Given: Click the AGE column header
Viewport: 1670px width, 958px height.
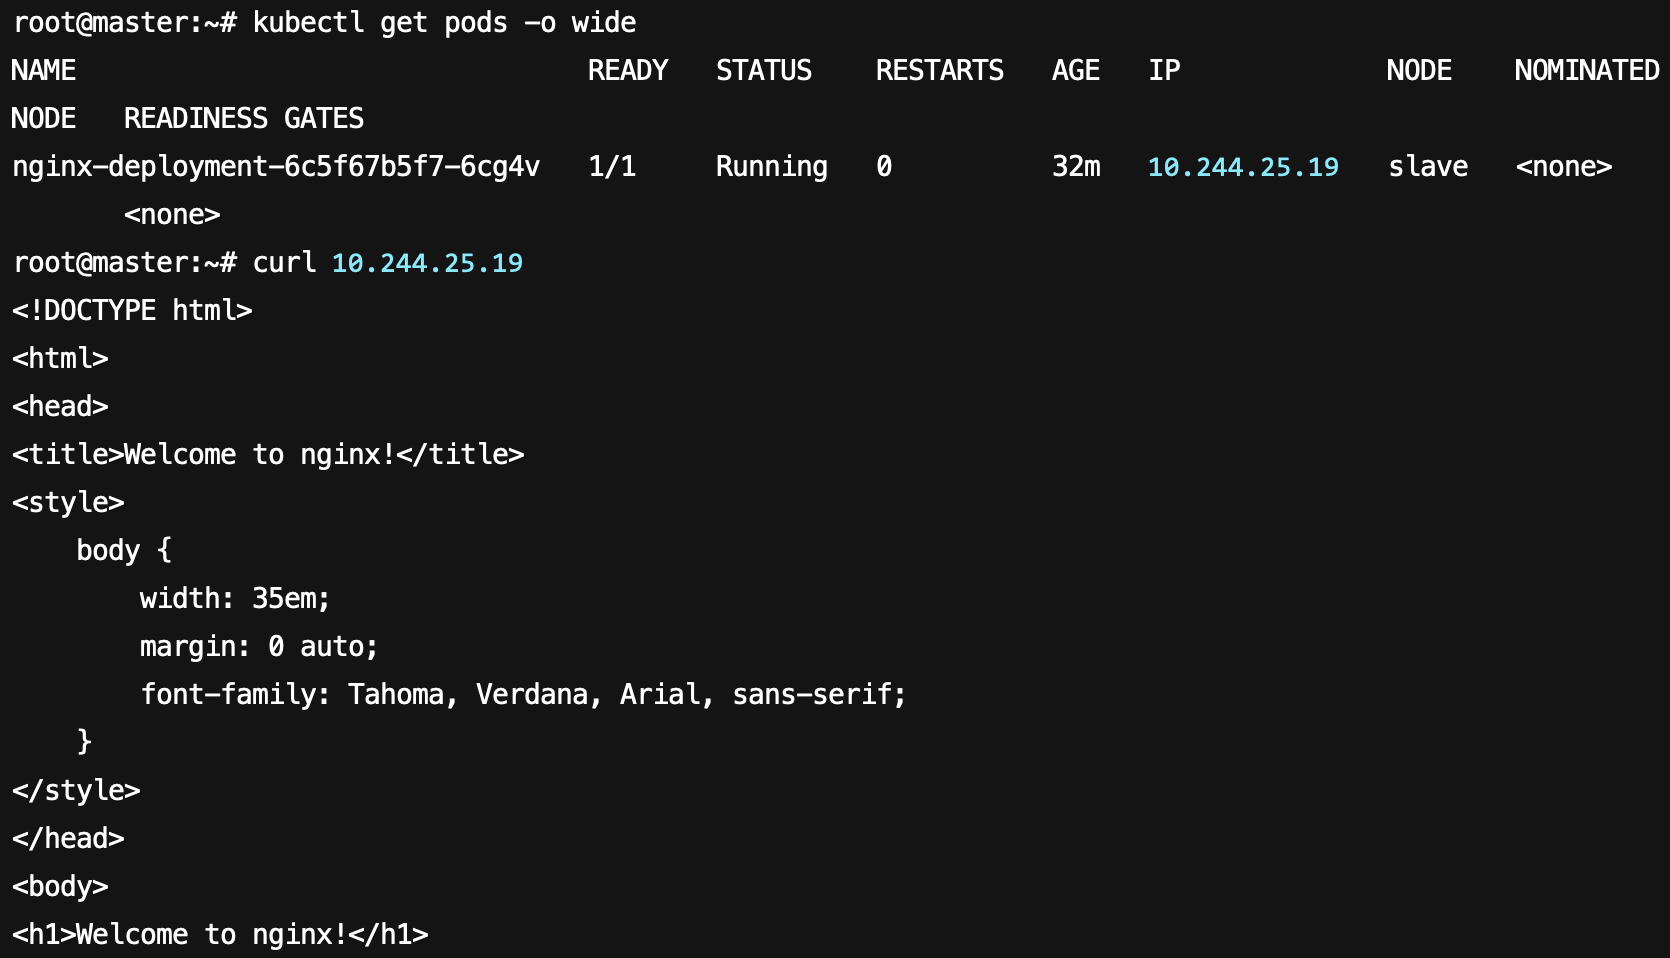Looking at the screenshot, I should point(1076,71).
